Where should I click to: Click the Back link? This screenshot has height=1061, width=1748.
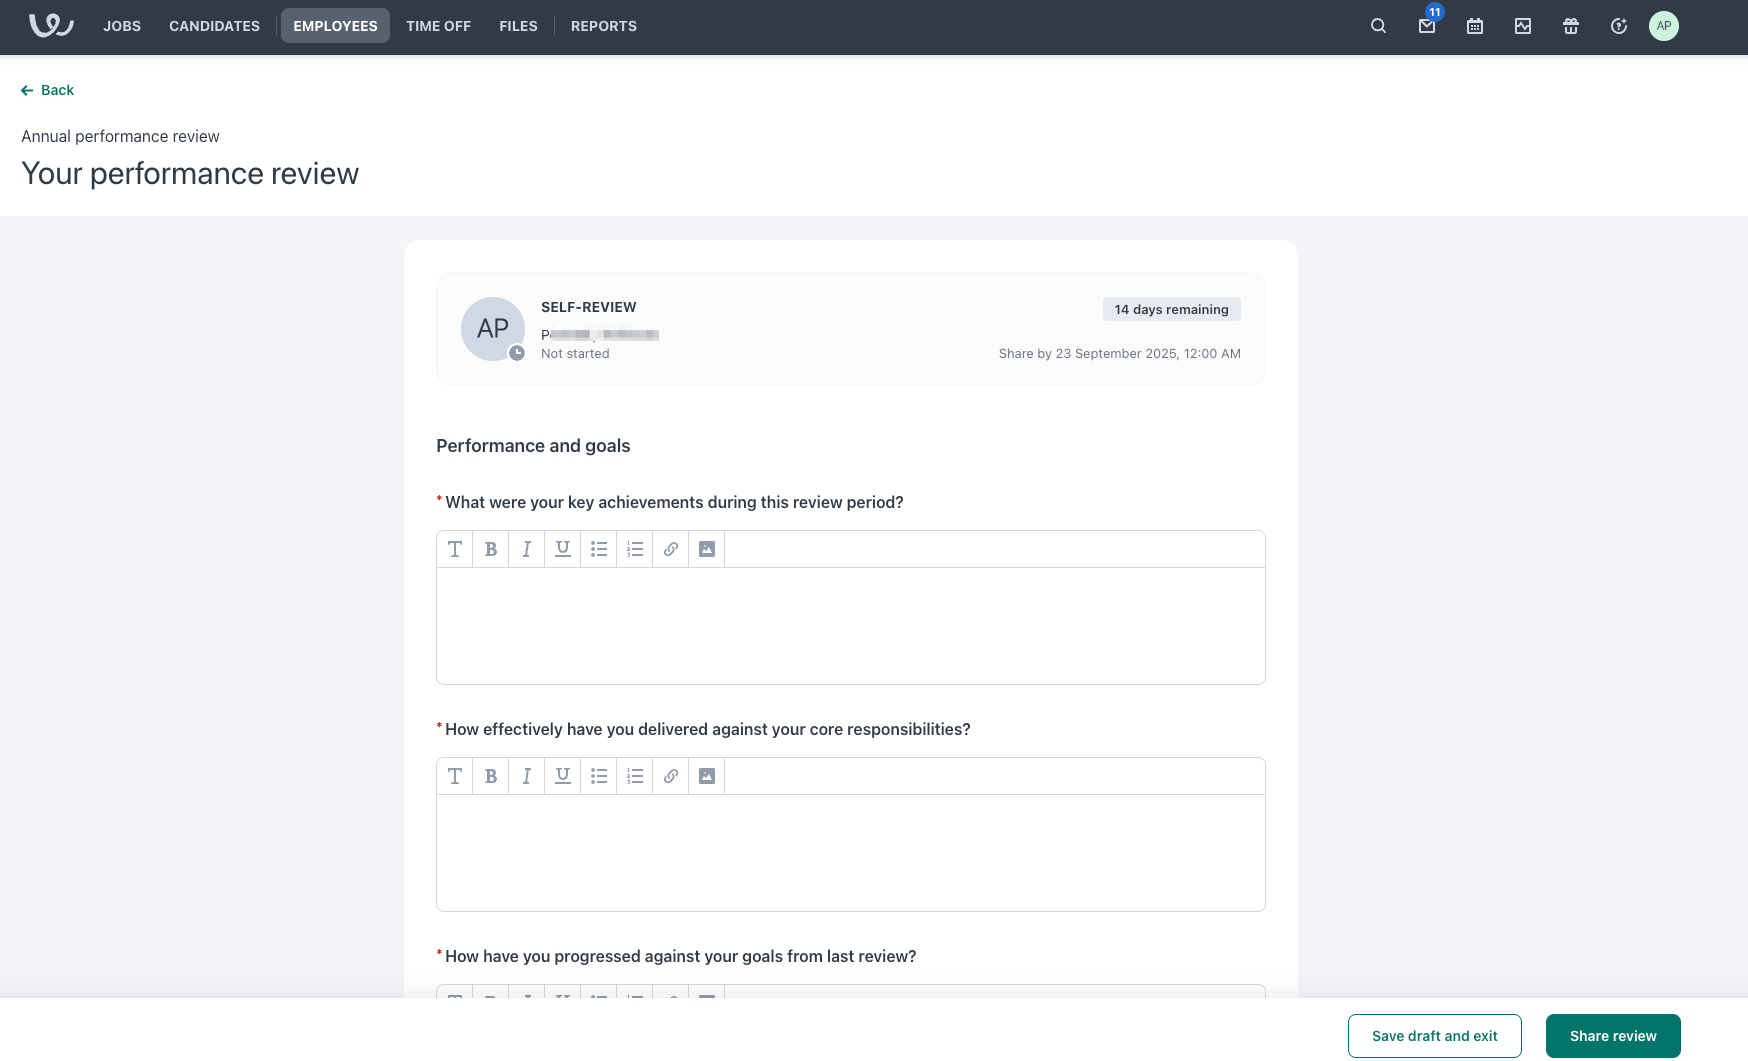coord(48,90)
